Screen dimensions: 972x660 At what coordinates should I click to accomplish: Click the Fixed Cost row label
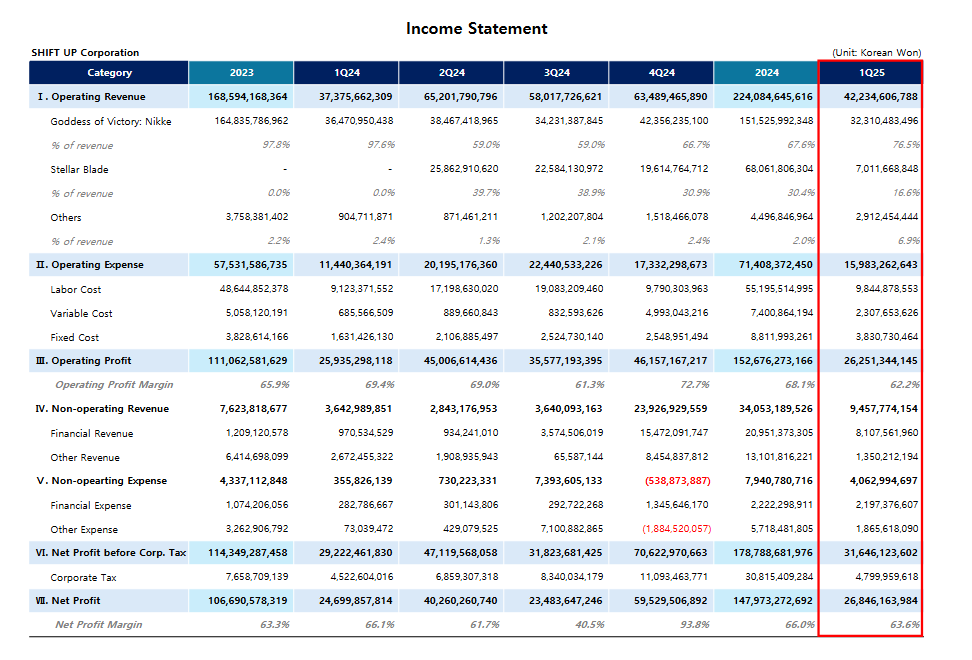(x=74, y=338)
